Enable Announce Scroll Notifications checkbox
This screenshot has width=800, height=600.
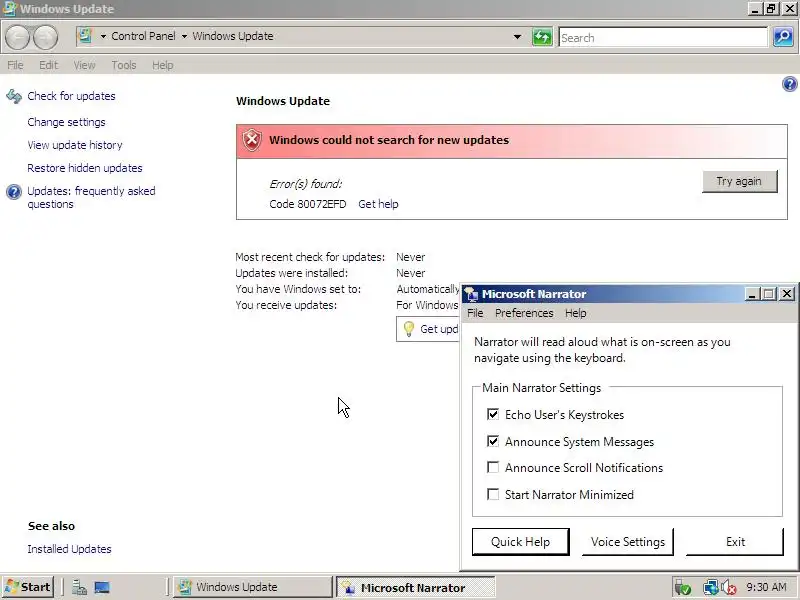(x=493, y=467)
